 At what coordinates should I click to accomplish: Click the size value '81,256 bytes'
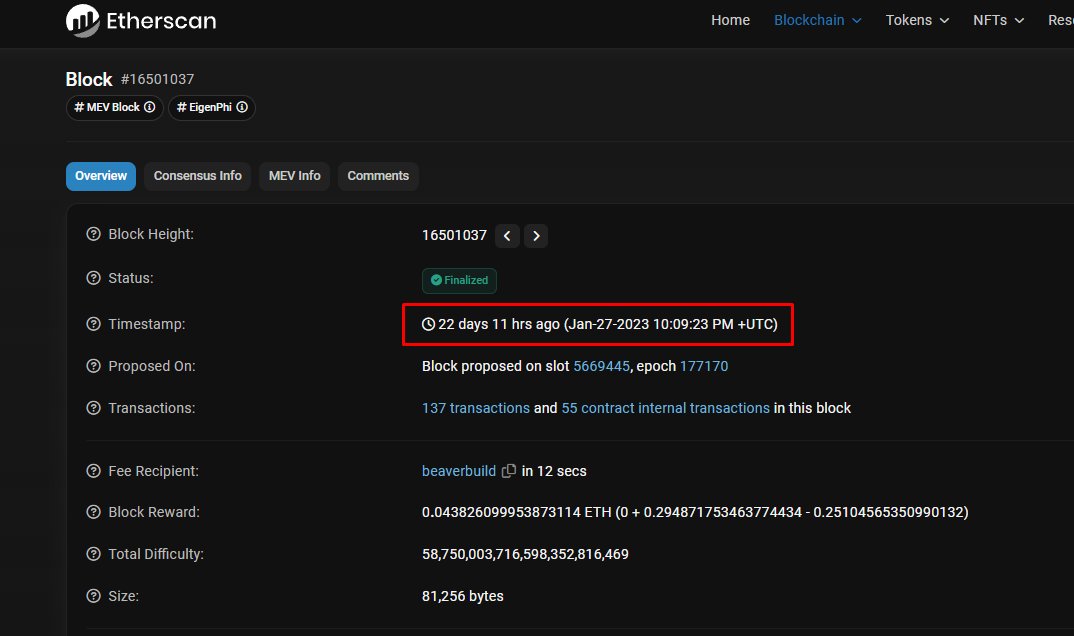[x=463, y=596]
